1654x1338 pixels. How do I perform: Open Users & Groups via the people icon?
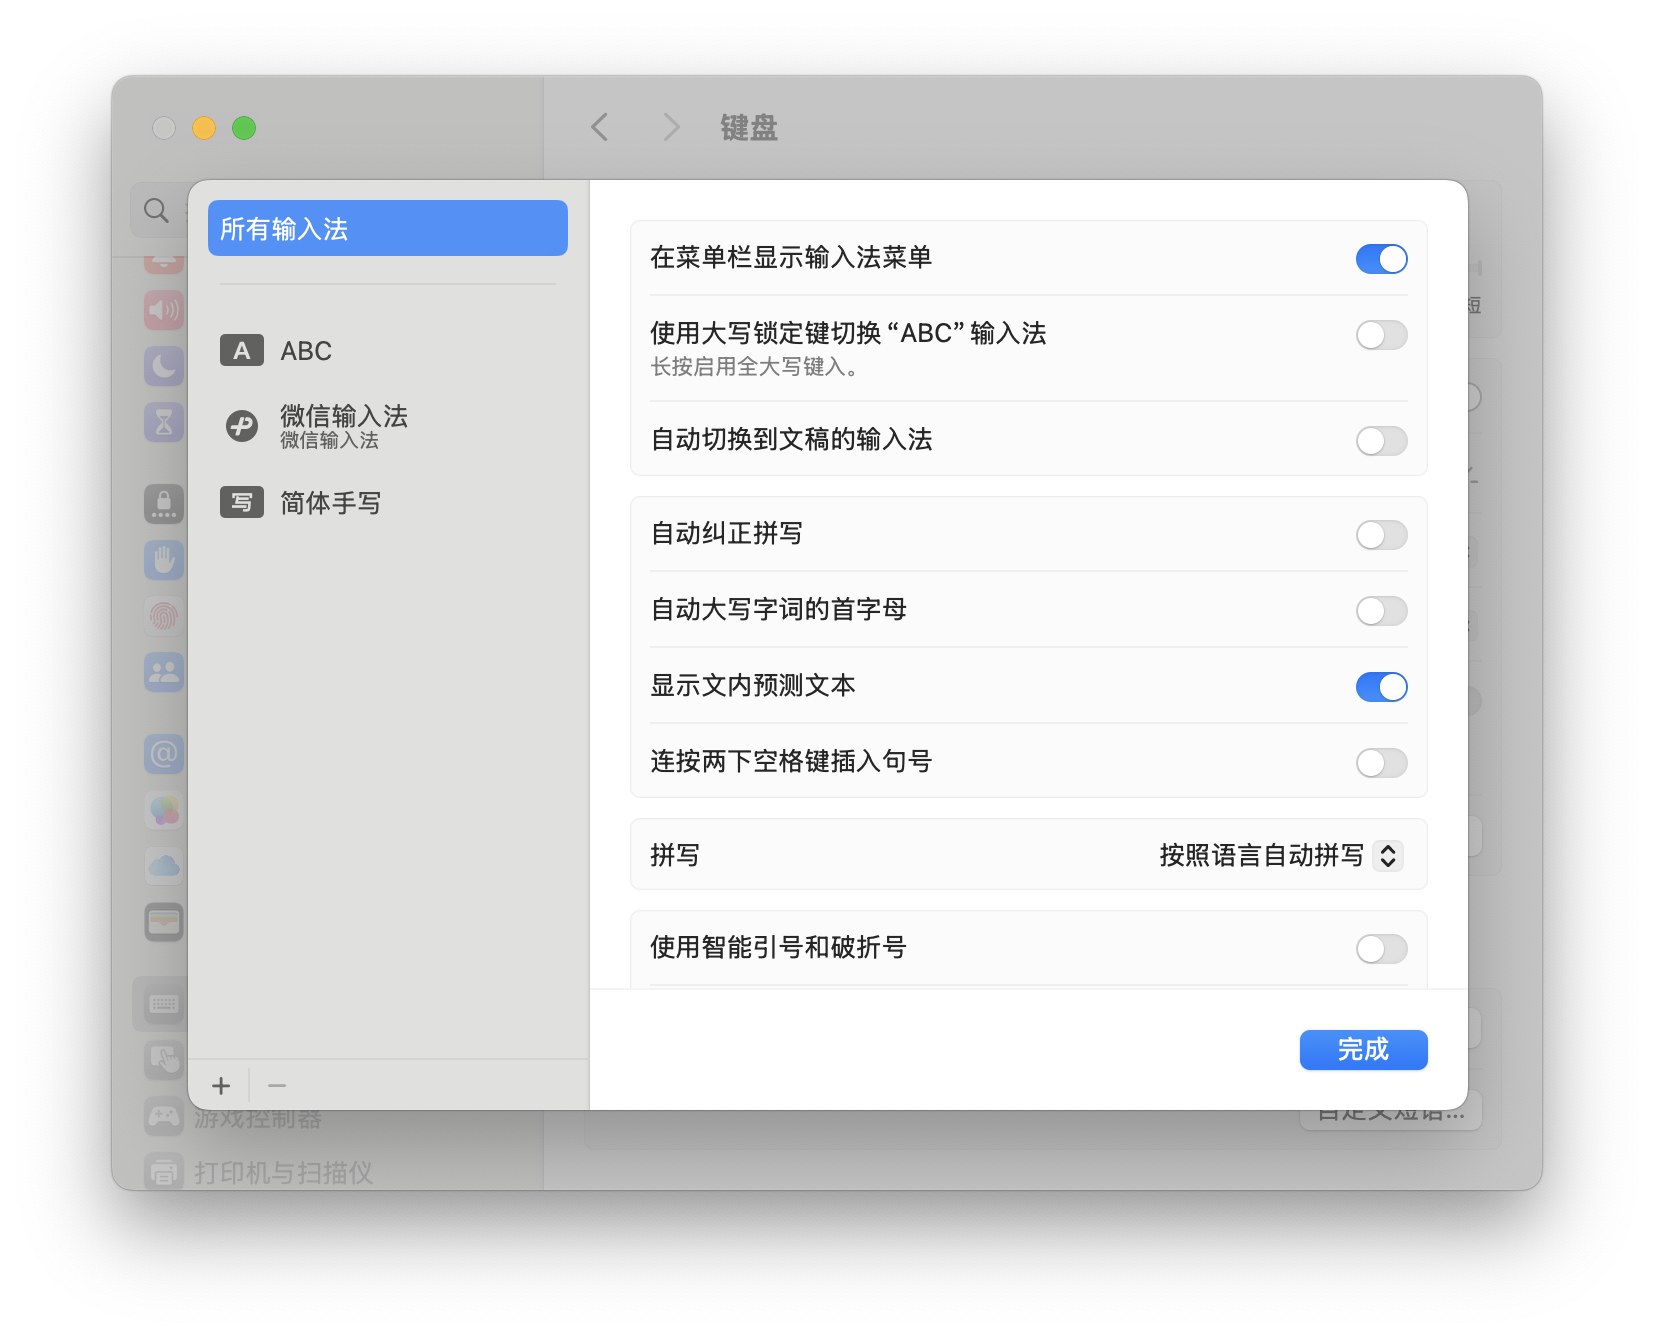(x=163, y=672)
